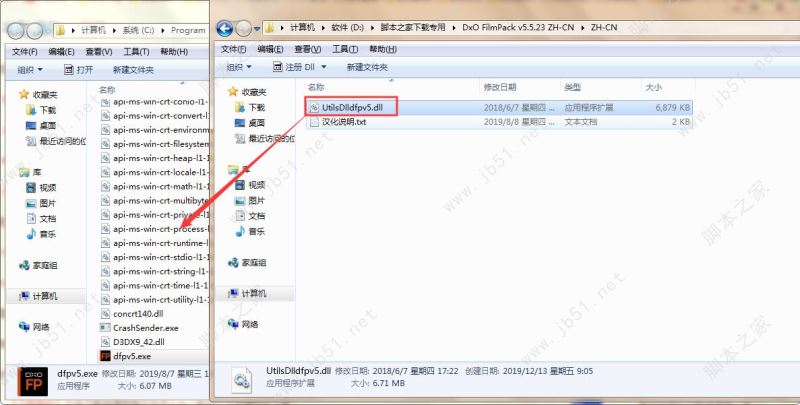Click the Forward button in ZH-CN window
800x405 pixels.
[x=243, y=29]
